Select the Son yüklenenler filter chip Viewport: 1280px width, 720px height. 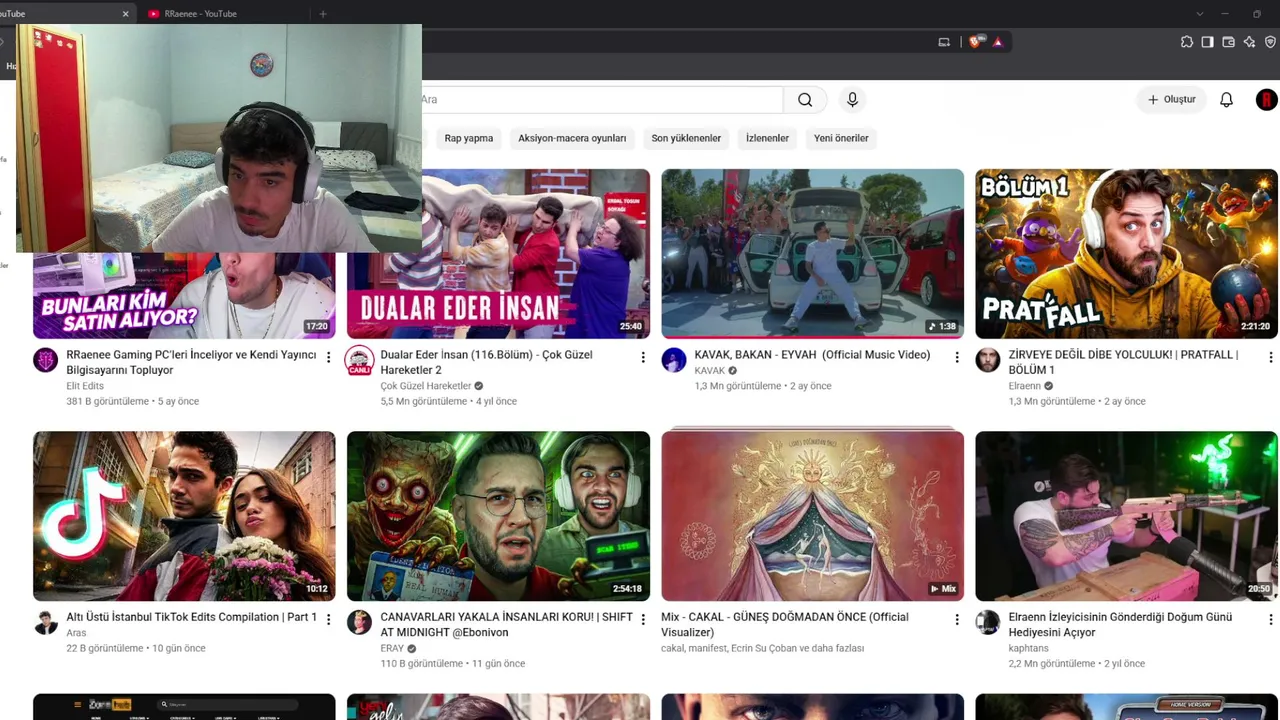[x=686, y=138]
